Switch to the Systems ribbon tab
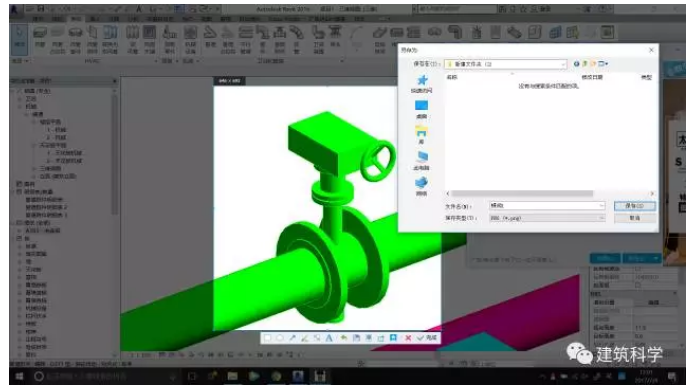Image resolution: width=693 pixels, height=387 pixels. pos(76,19)
